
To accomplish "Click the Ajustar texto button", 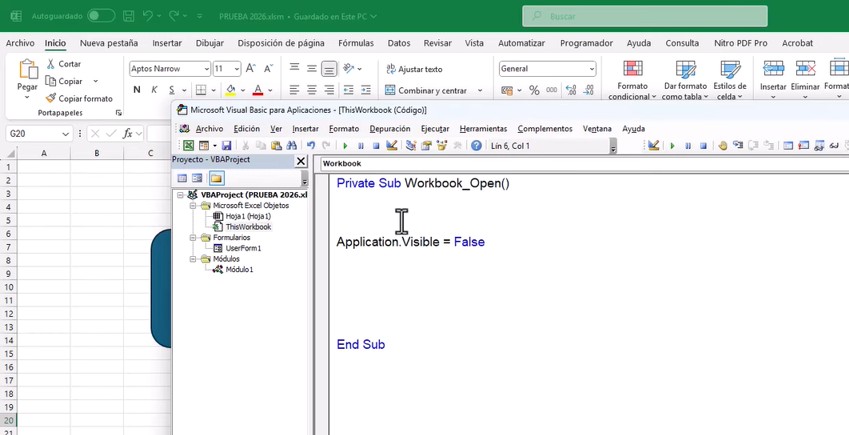I will coord(413,69).
